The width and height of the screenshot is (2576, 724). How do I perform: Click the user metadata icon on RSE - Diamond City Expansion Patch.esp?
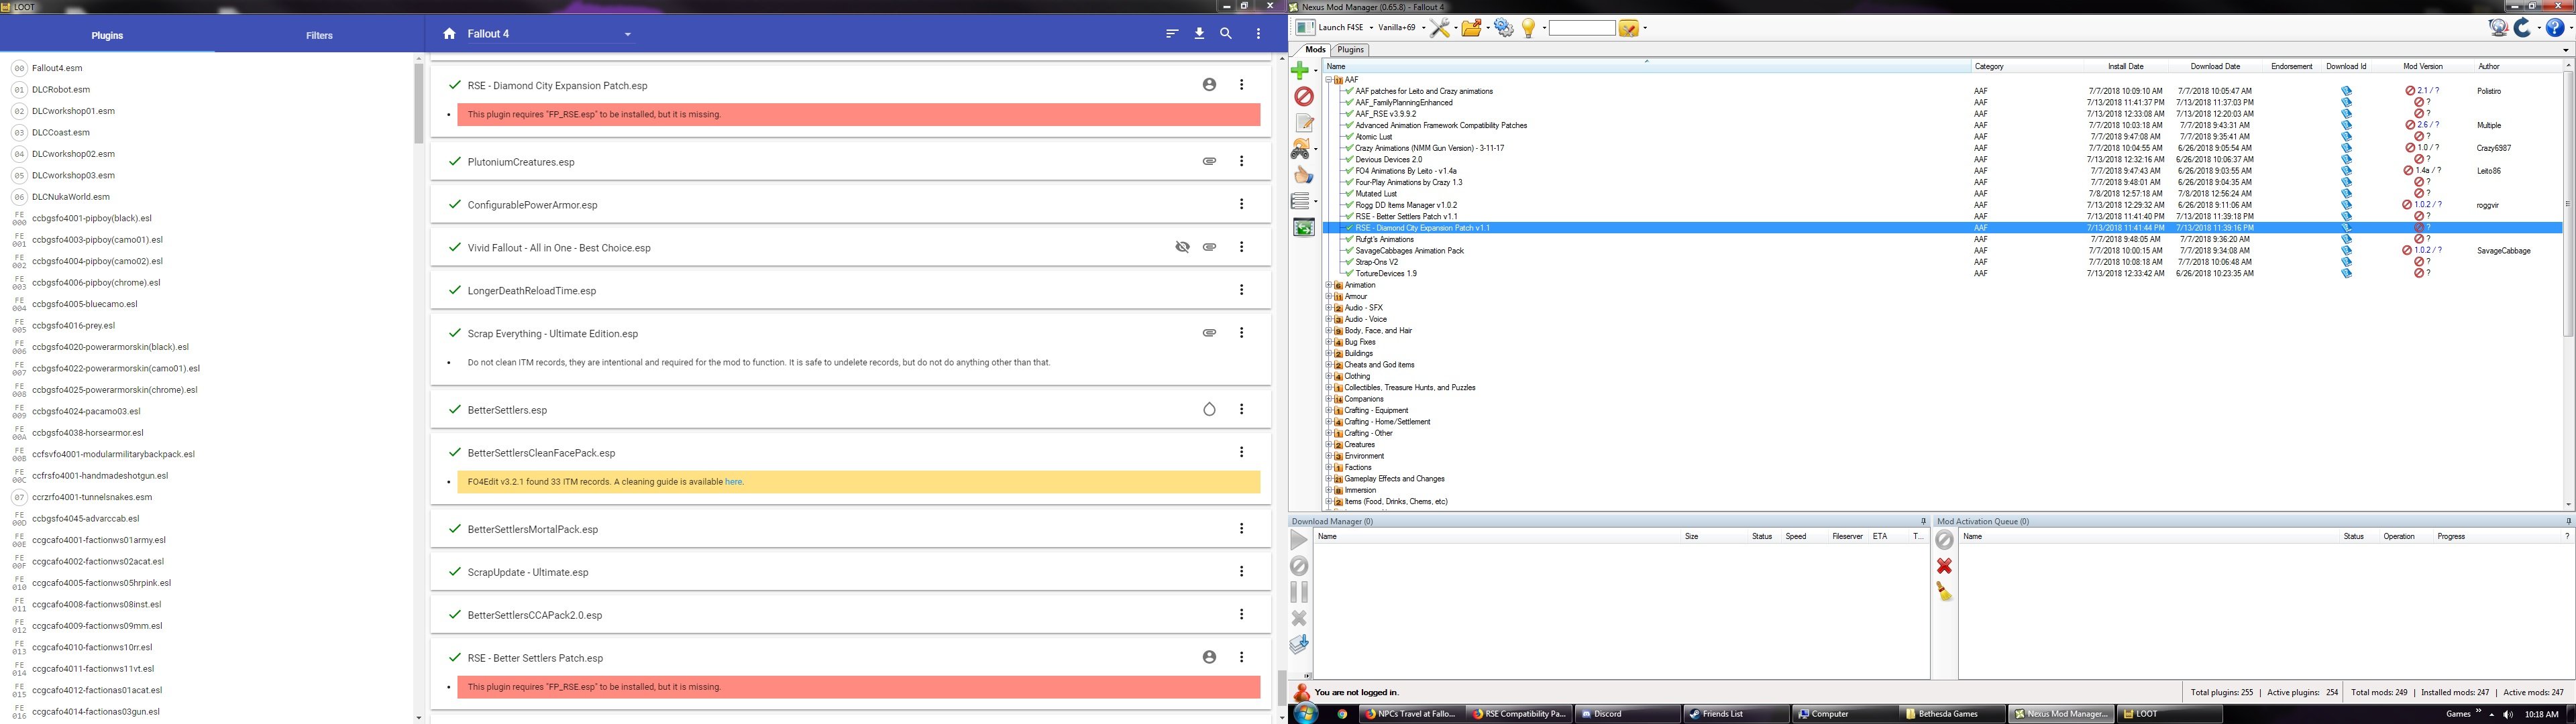pyautogui.click(x=1209, y=85)
